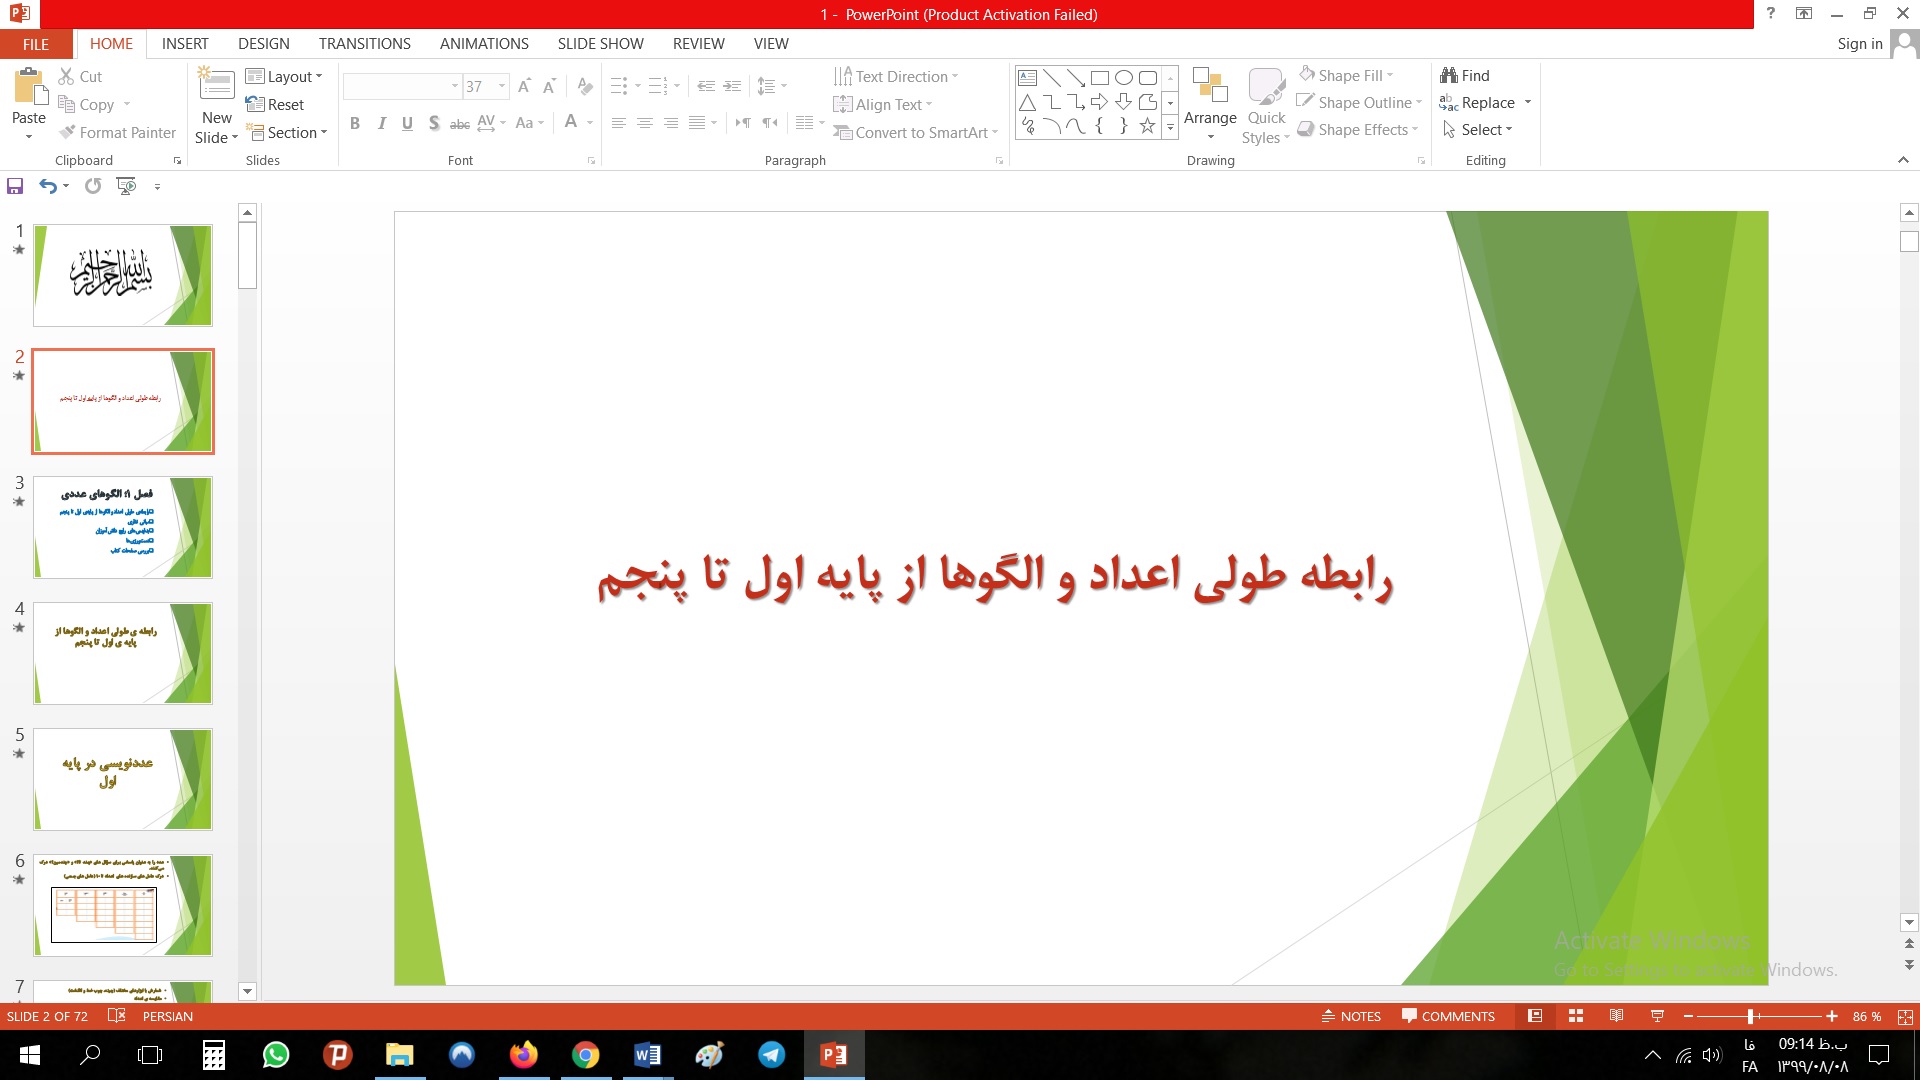Toggle Bold formatting

tap(354, 123)
